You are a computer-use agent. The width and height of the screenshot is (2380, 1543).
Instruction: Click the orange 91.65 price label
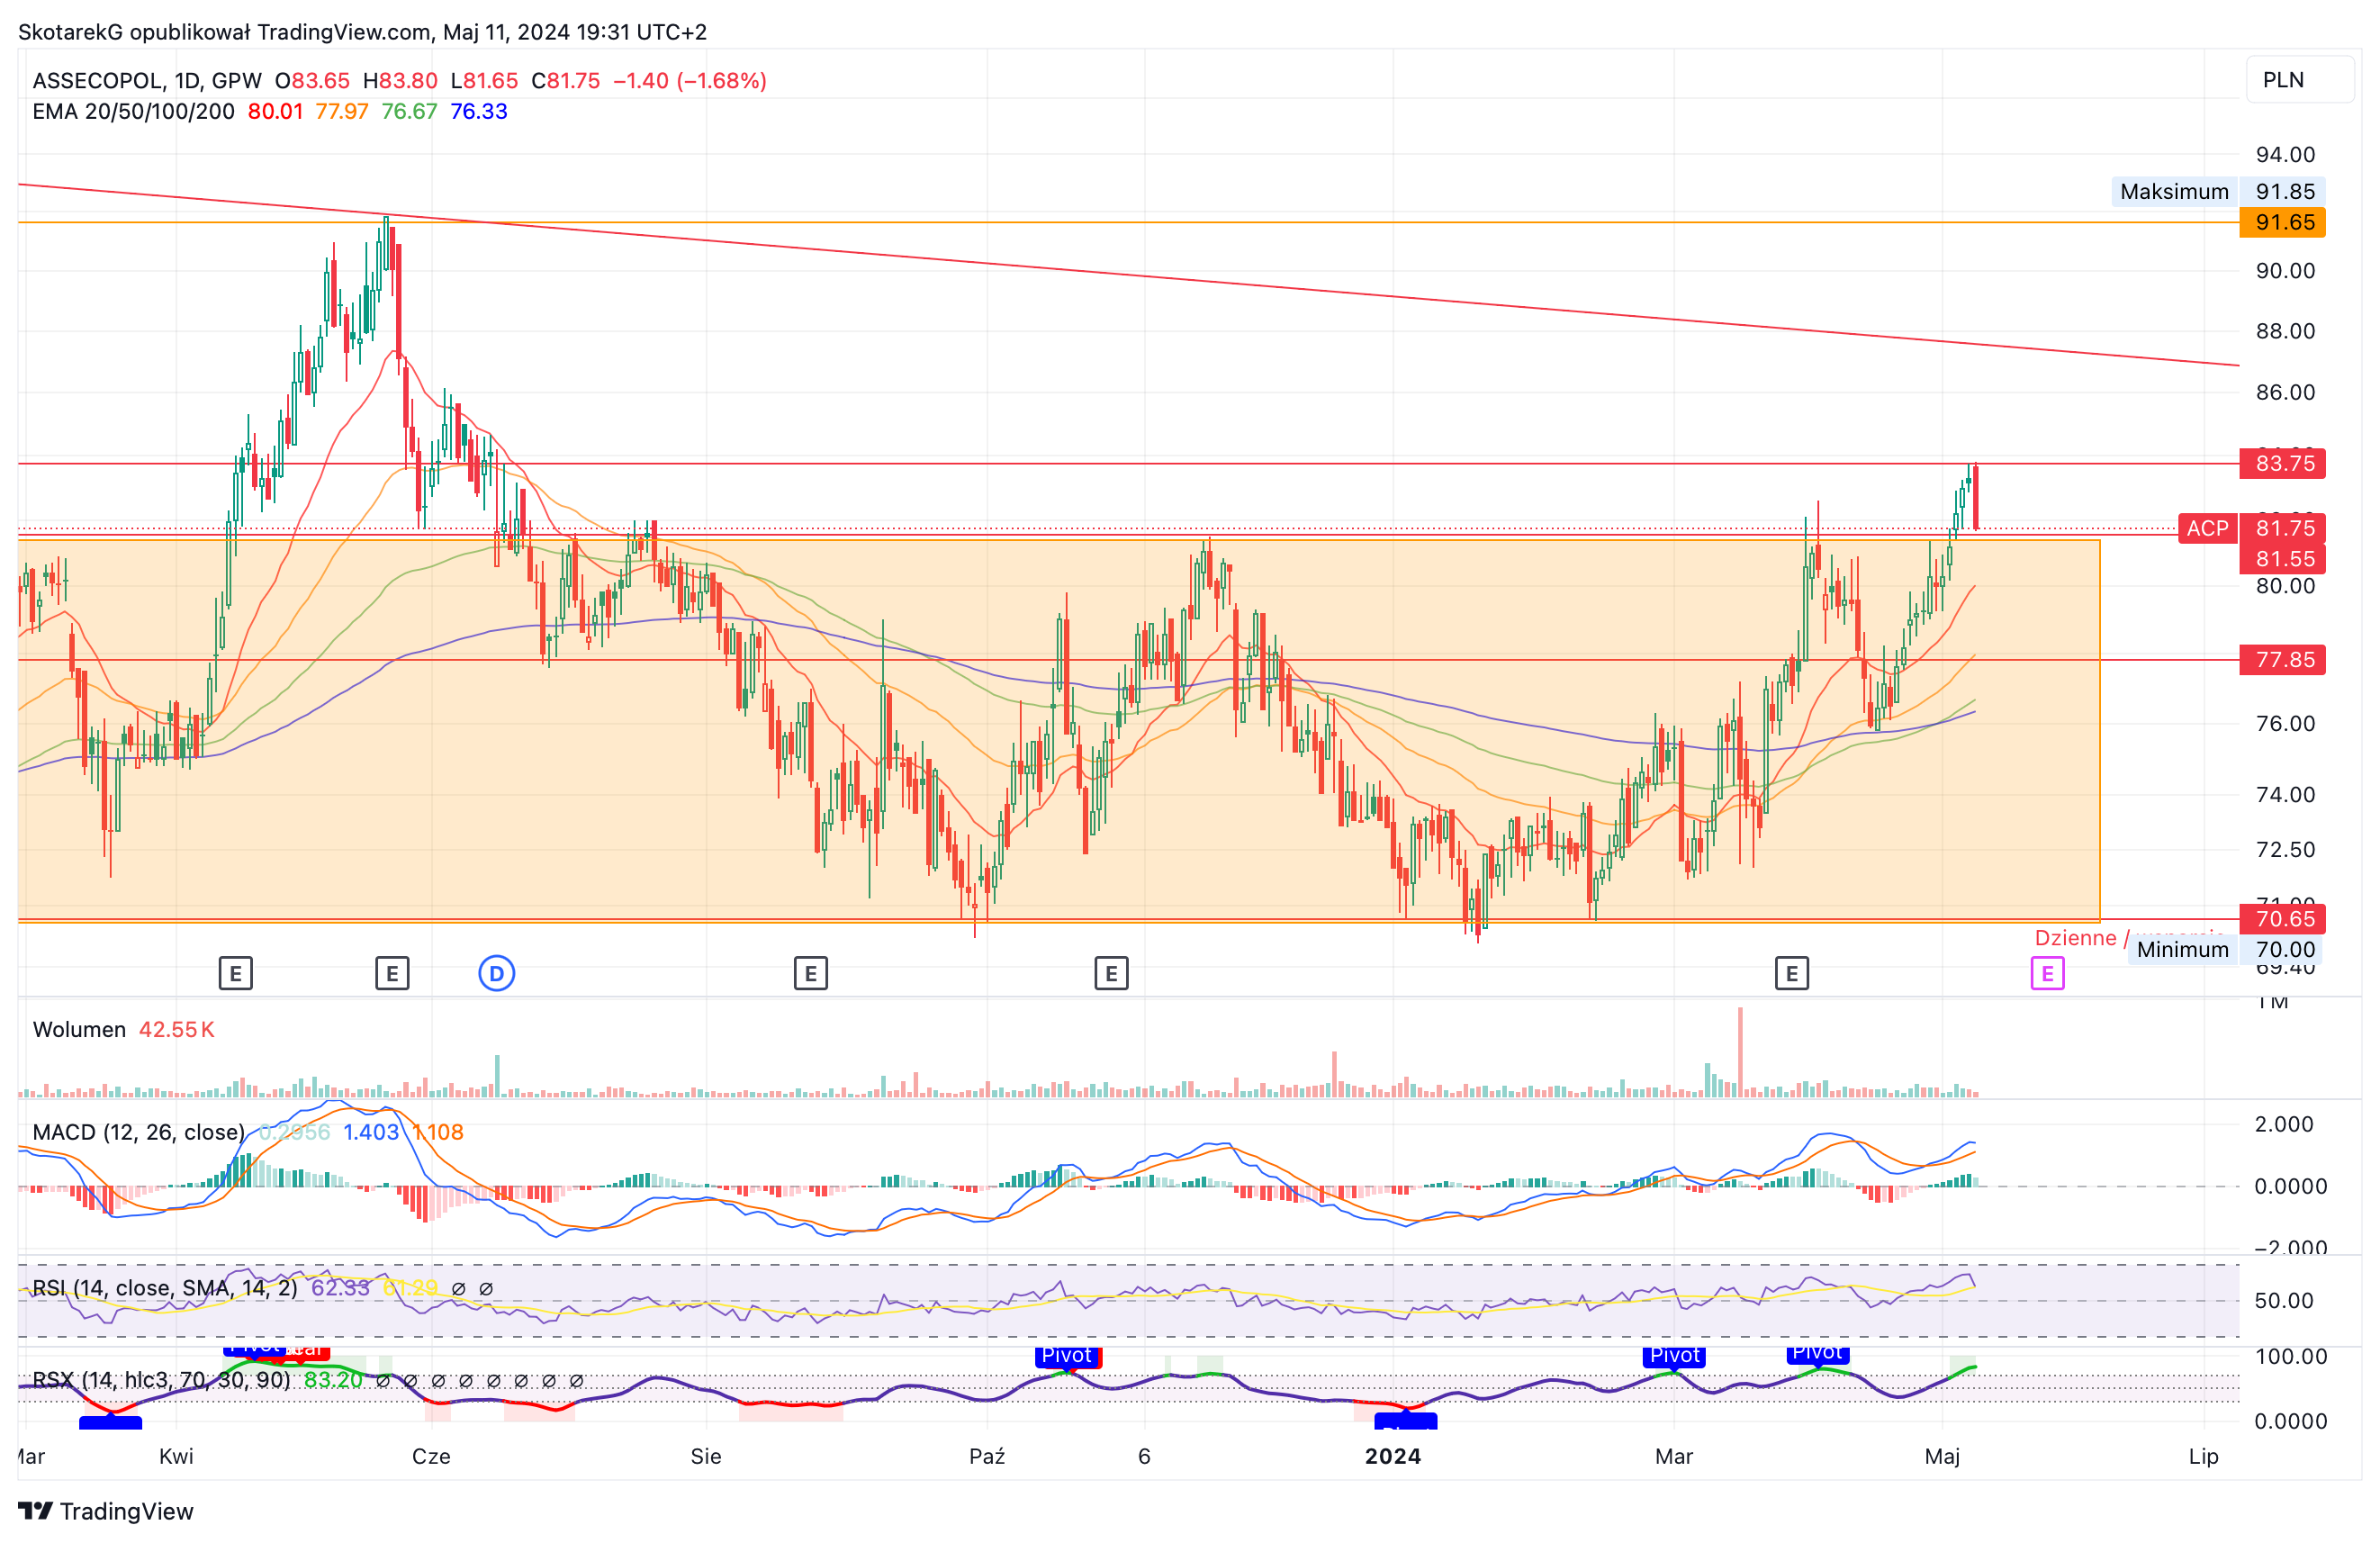(2283, 222)
